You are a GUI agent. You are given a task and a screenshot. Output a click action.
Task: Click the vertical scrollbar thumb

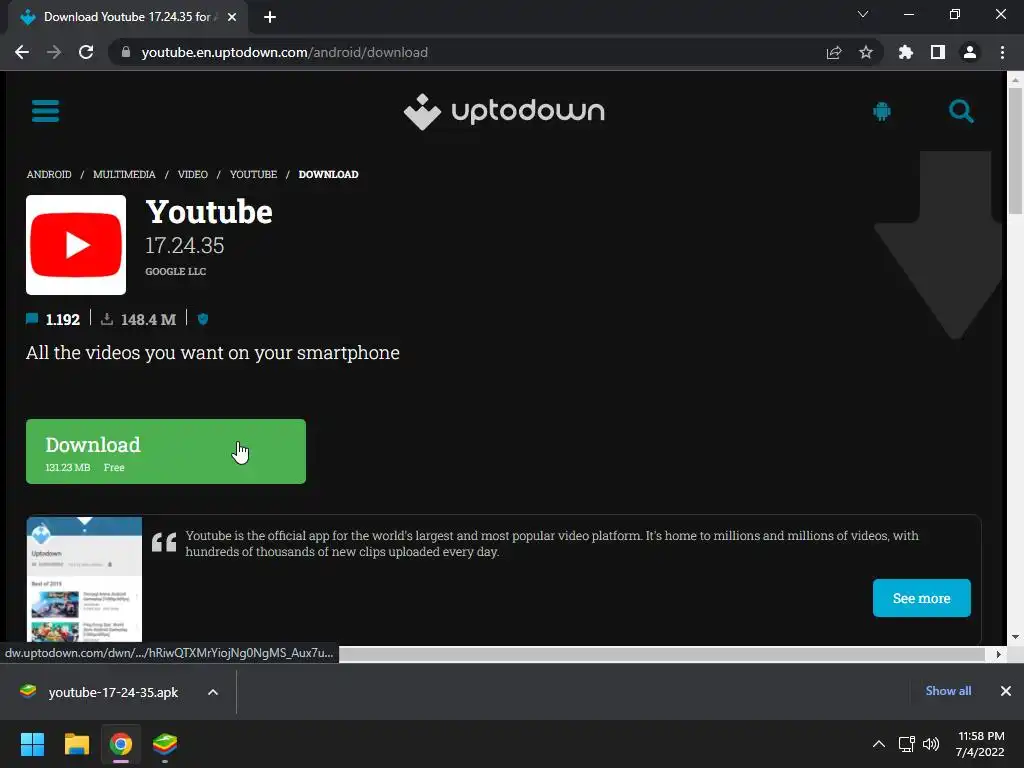[1015, 150]
